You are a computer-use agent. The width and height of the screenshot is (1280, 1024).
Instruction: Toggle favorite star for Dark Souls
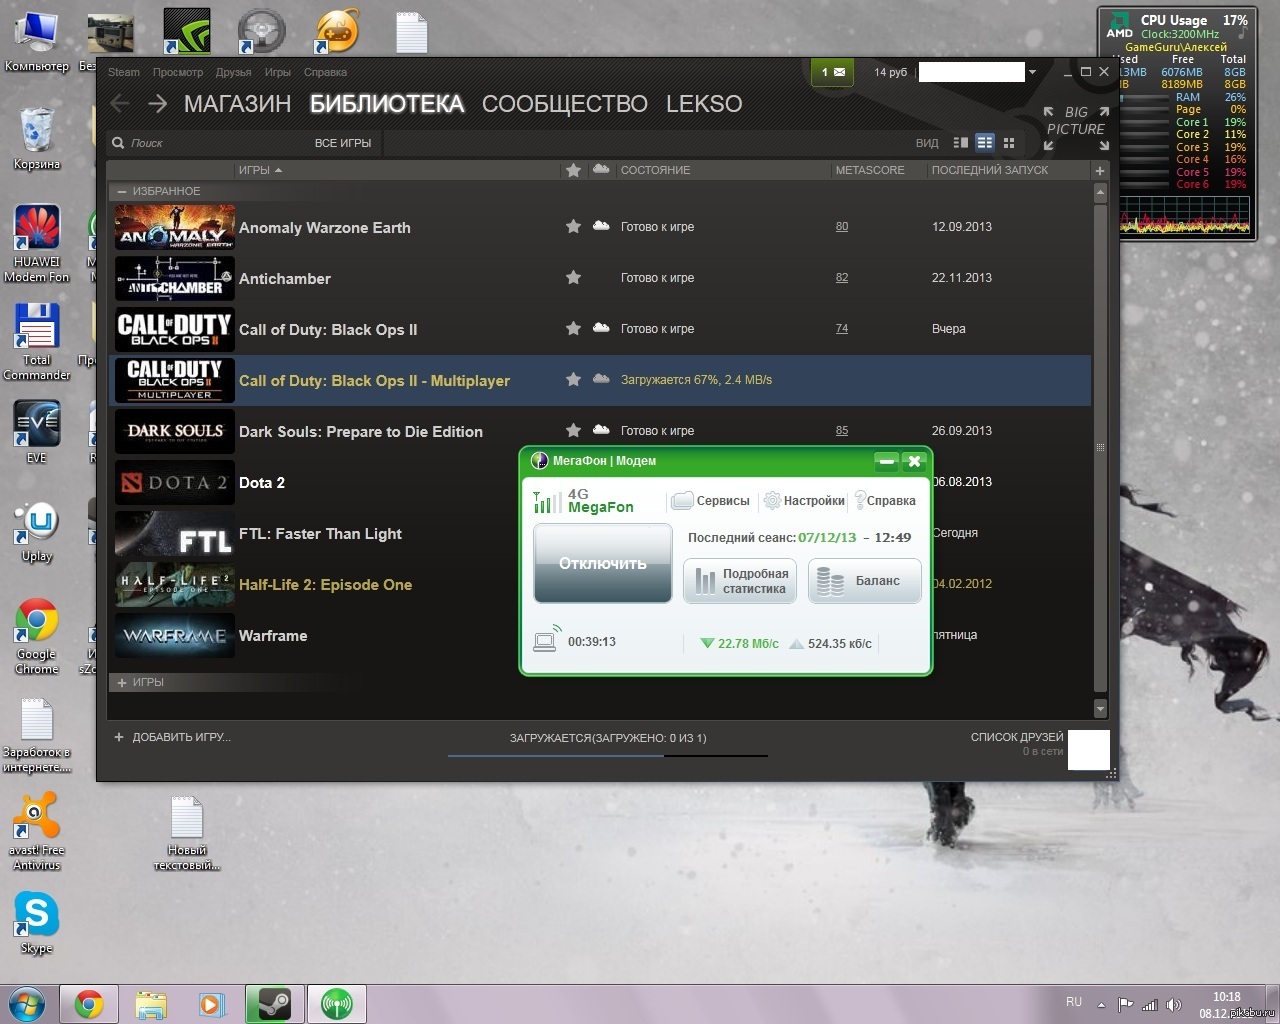[573, 430]
